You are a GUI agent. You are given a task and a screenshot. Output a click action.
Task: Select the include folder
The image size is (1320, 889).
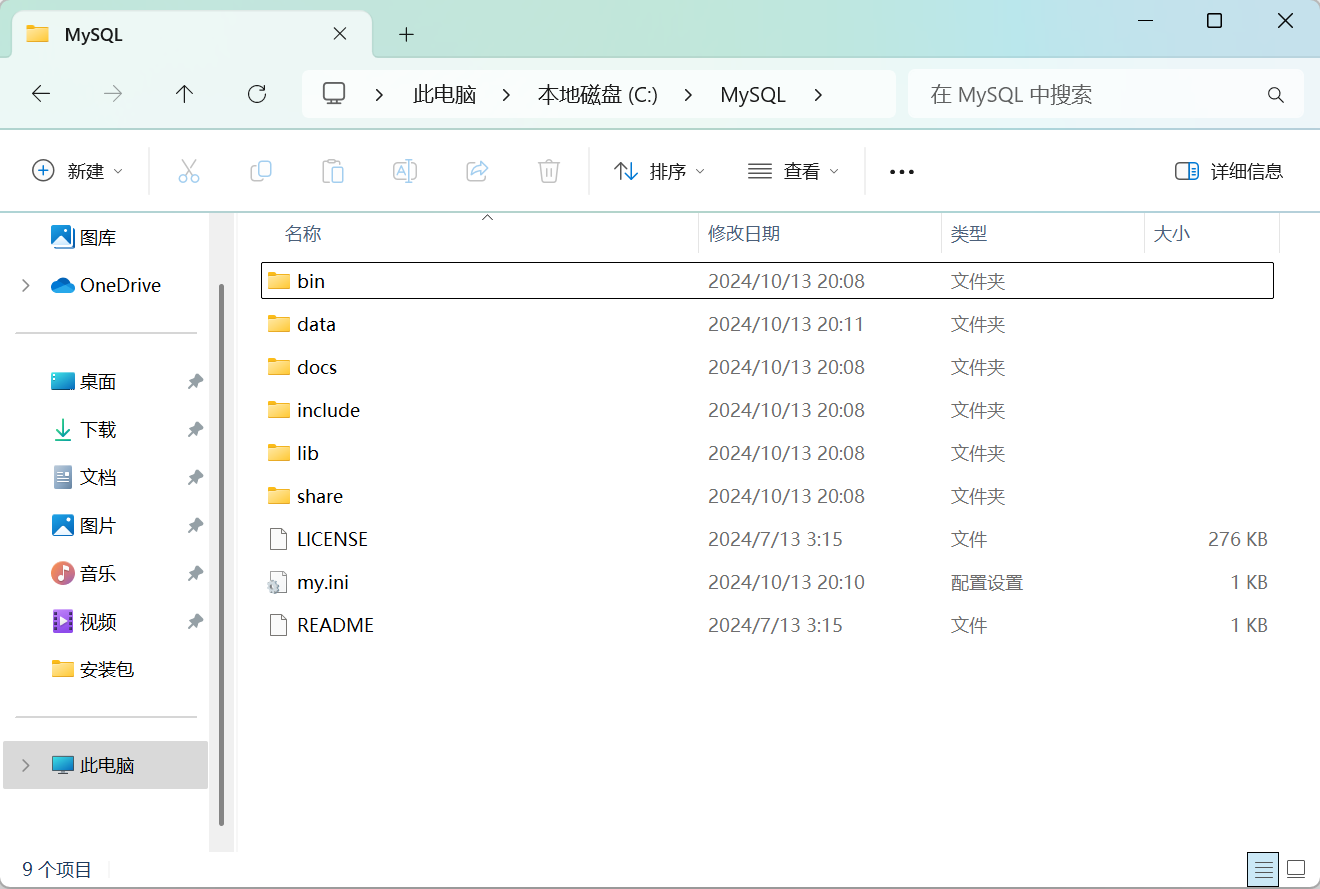point(767,410)
